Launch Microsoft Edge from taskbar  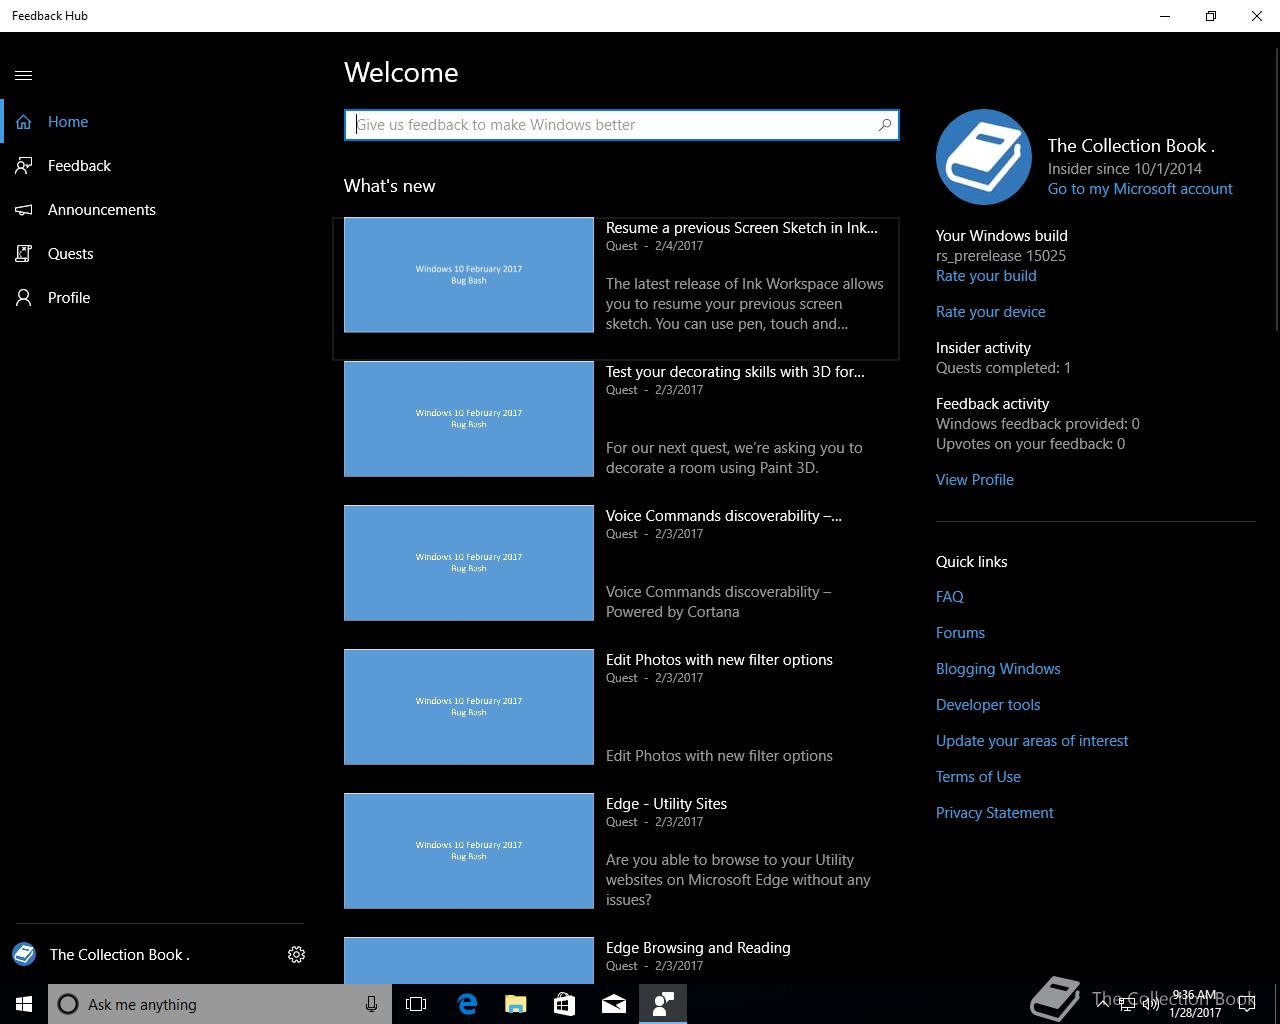pos(467,1004)
